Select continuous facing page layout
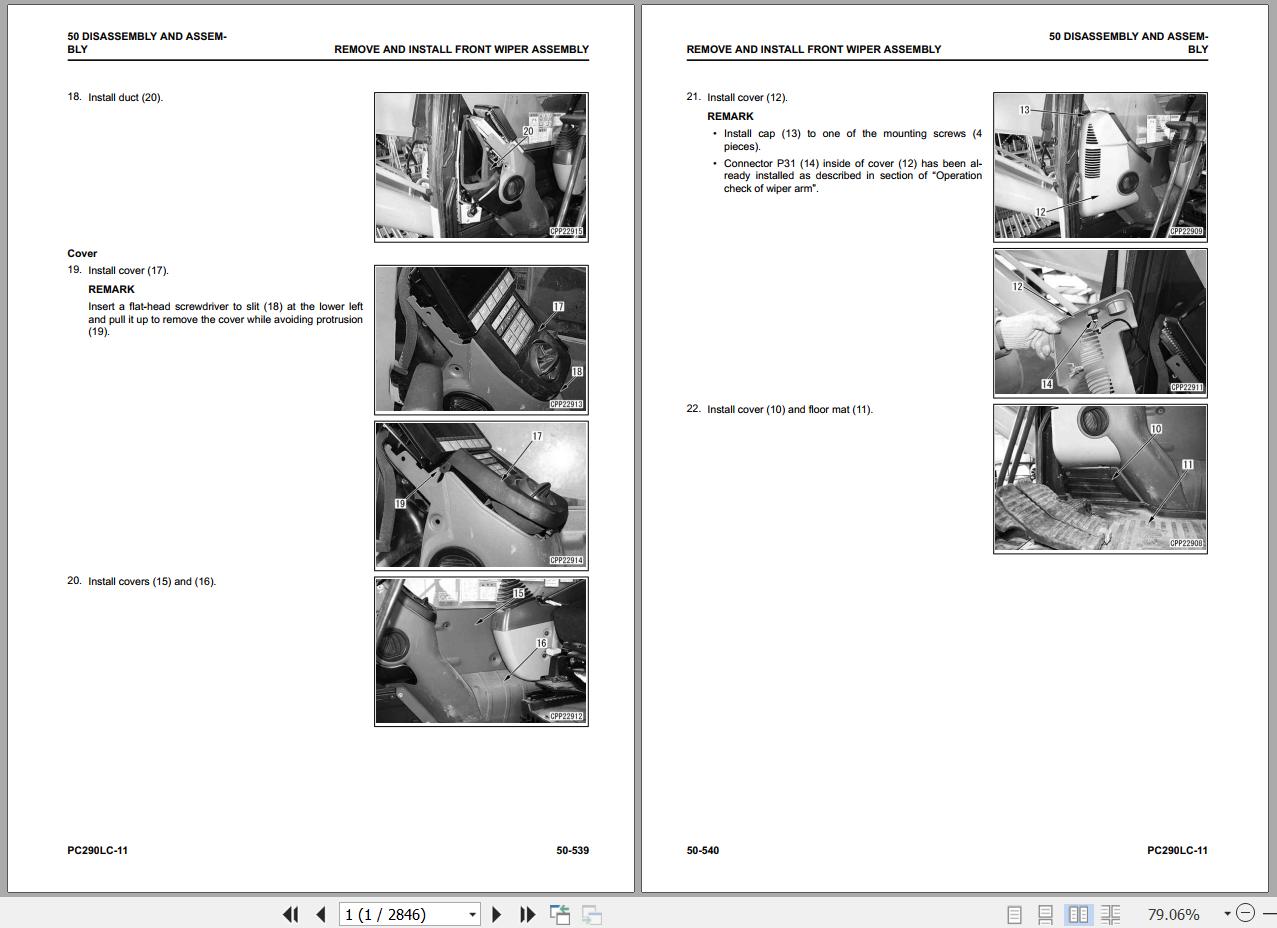The height and width of the screenshot is (928, 1277). click(1110, 914)
